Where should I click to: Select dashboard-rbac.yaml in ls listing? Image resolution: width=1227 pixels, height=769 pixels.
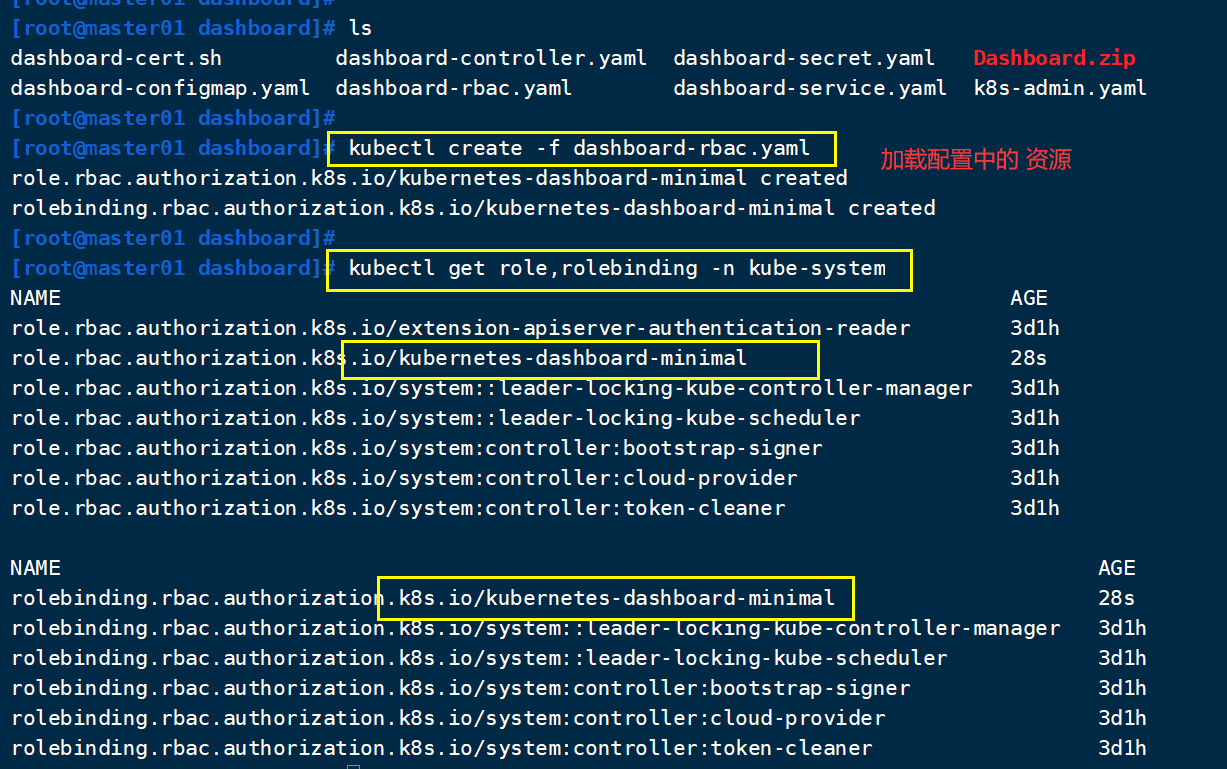(x=454, y=88)
